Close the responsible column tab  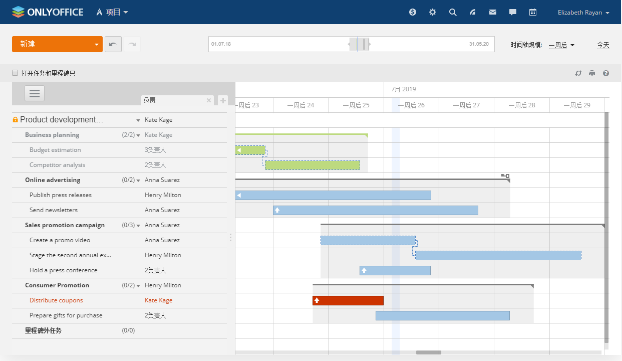pos(209,100)
